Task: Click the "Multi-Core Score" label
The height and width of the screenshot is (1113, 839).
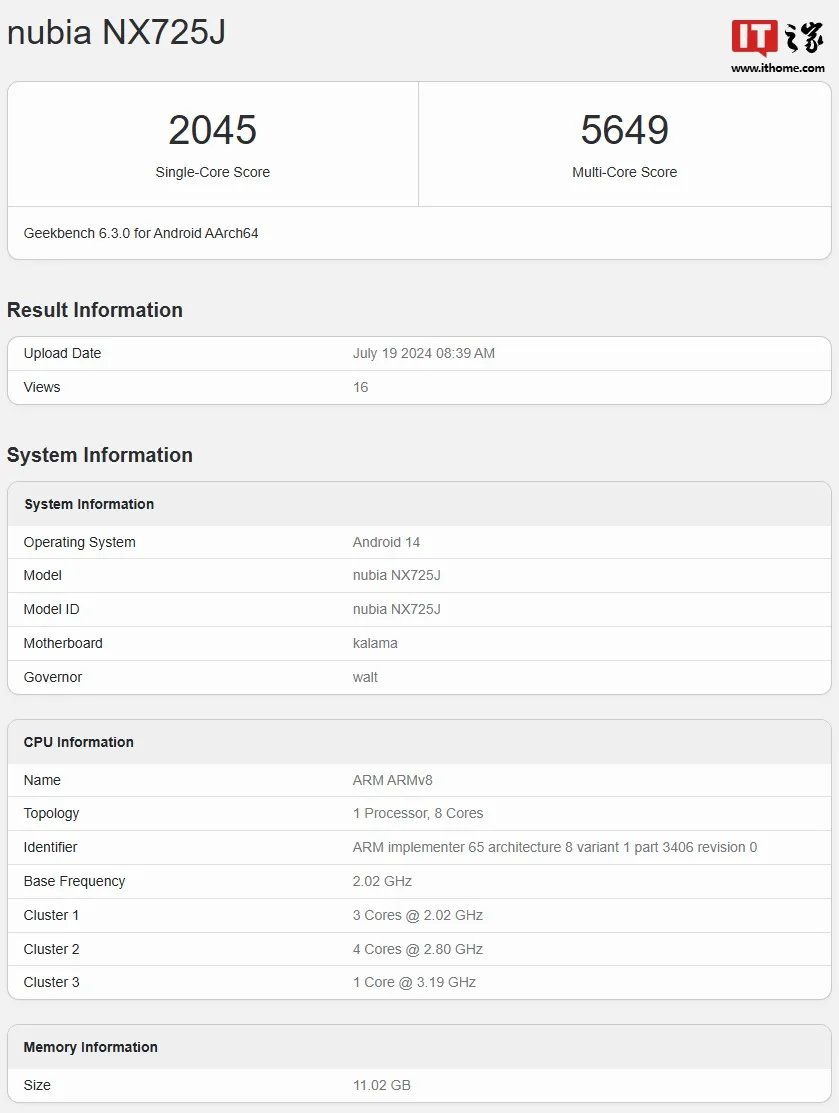Action: 625,172
